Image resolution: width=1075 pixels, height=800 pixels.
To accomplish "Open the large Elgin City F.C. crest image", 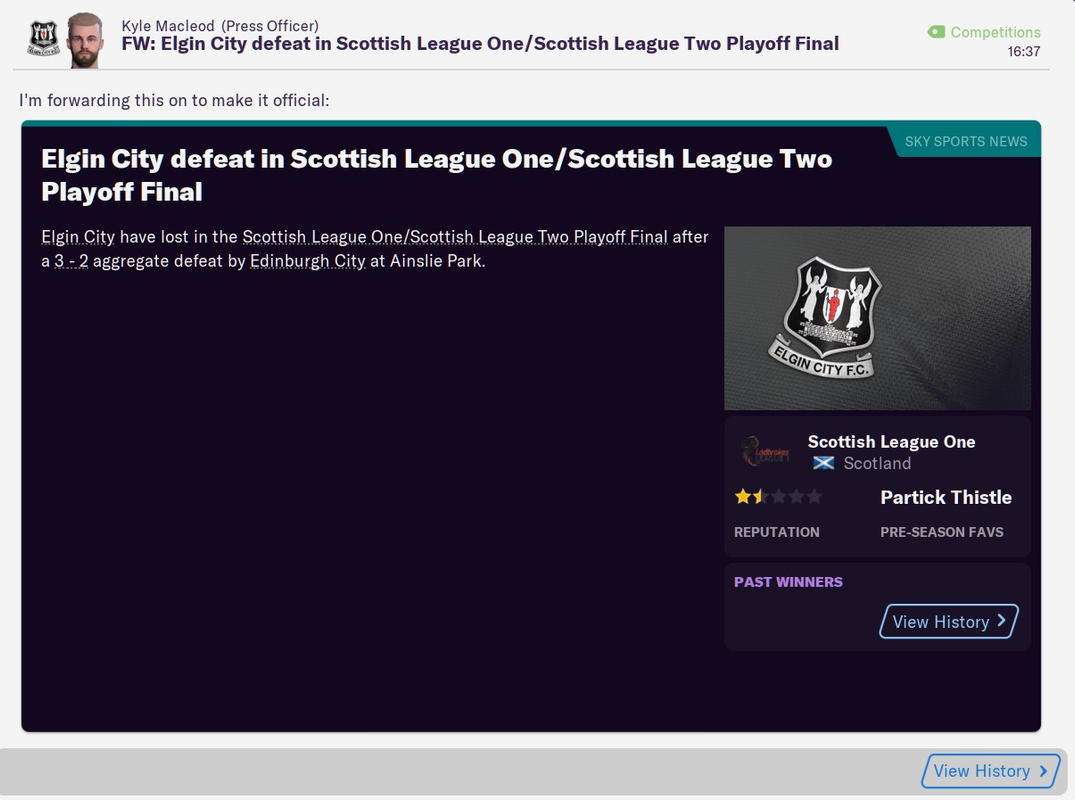I will [878, 318].
